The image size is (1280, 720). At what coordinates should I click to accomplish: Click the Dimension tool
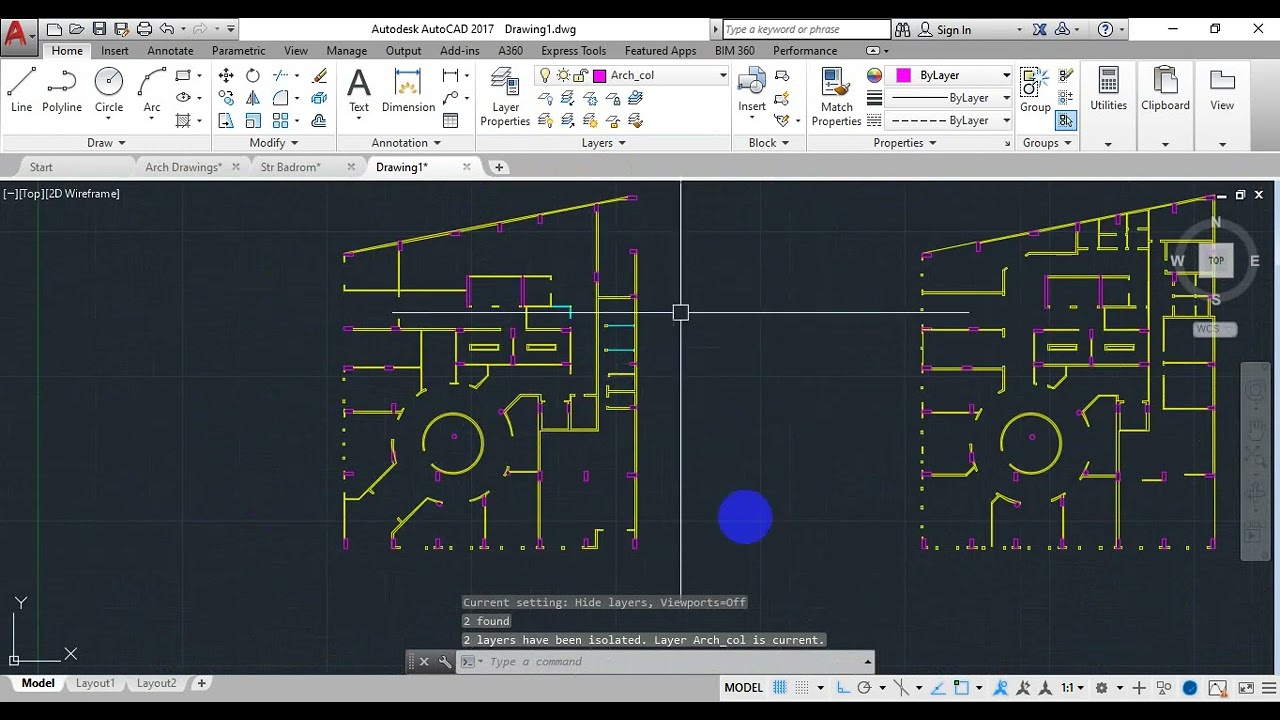pos(408,90)
